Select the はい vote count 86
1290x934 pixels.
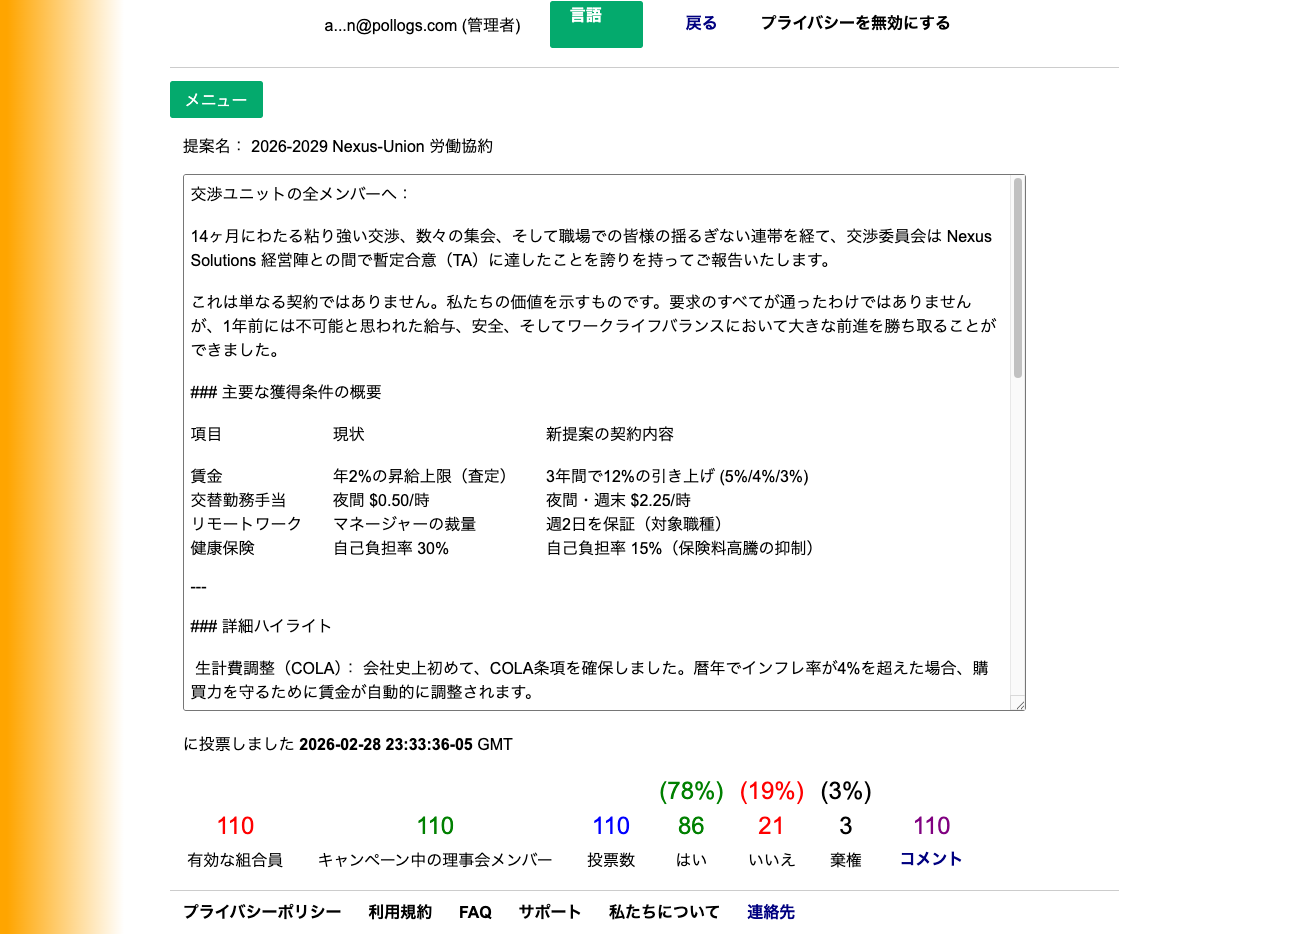691,825
